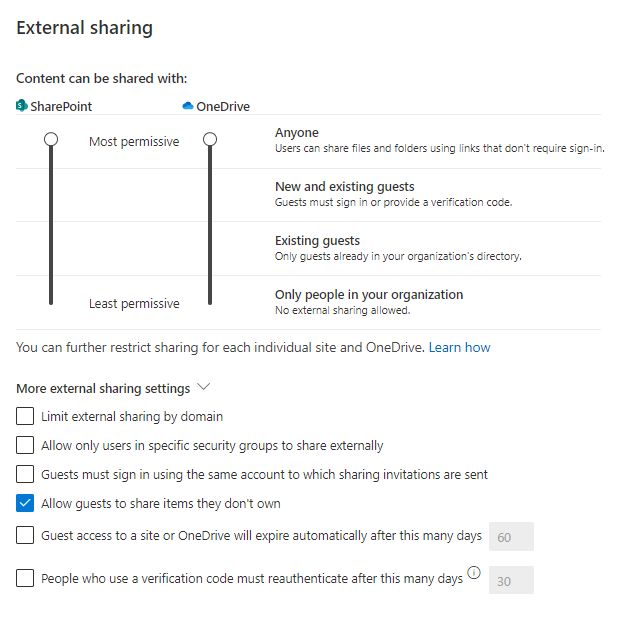Click the OneDrive cloud icon
This screenshot has width=626, height=617.
[x=187, y=106]
